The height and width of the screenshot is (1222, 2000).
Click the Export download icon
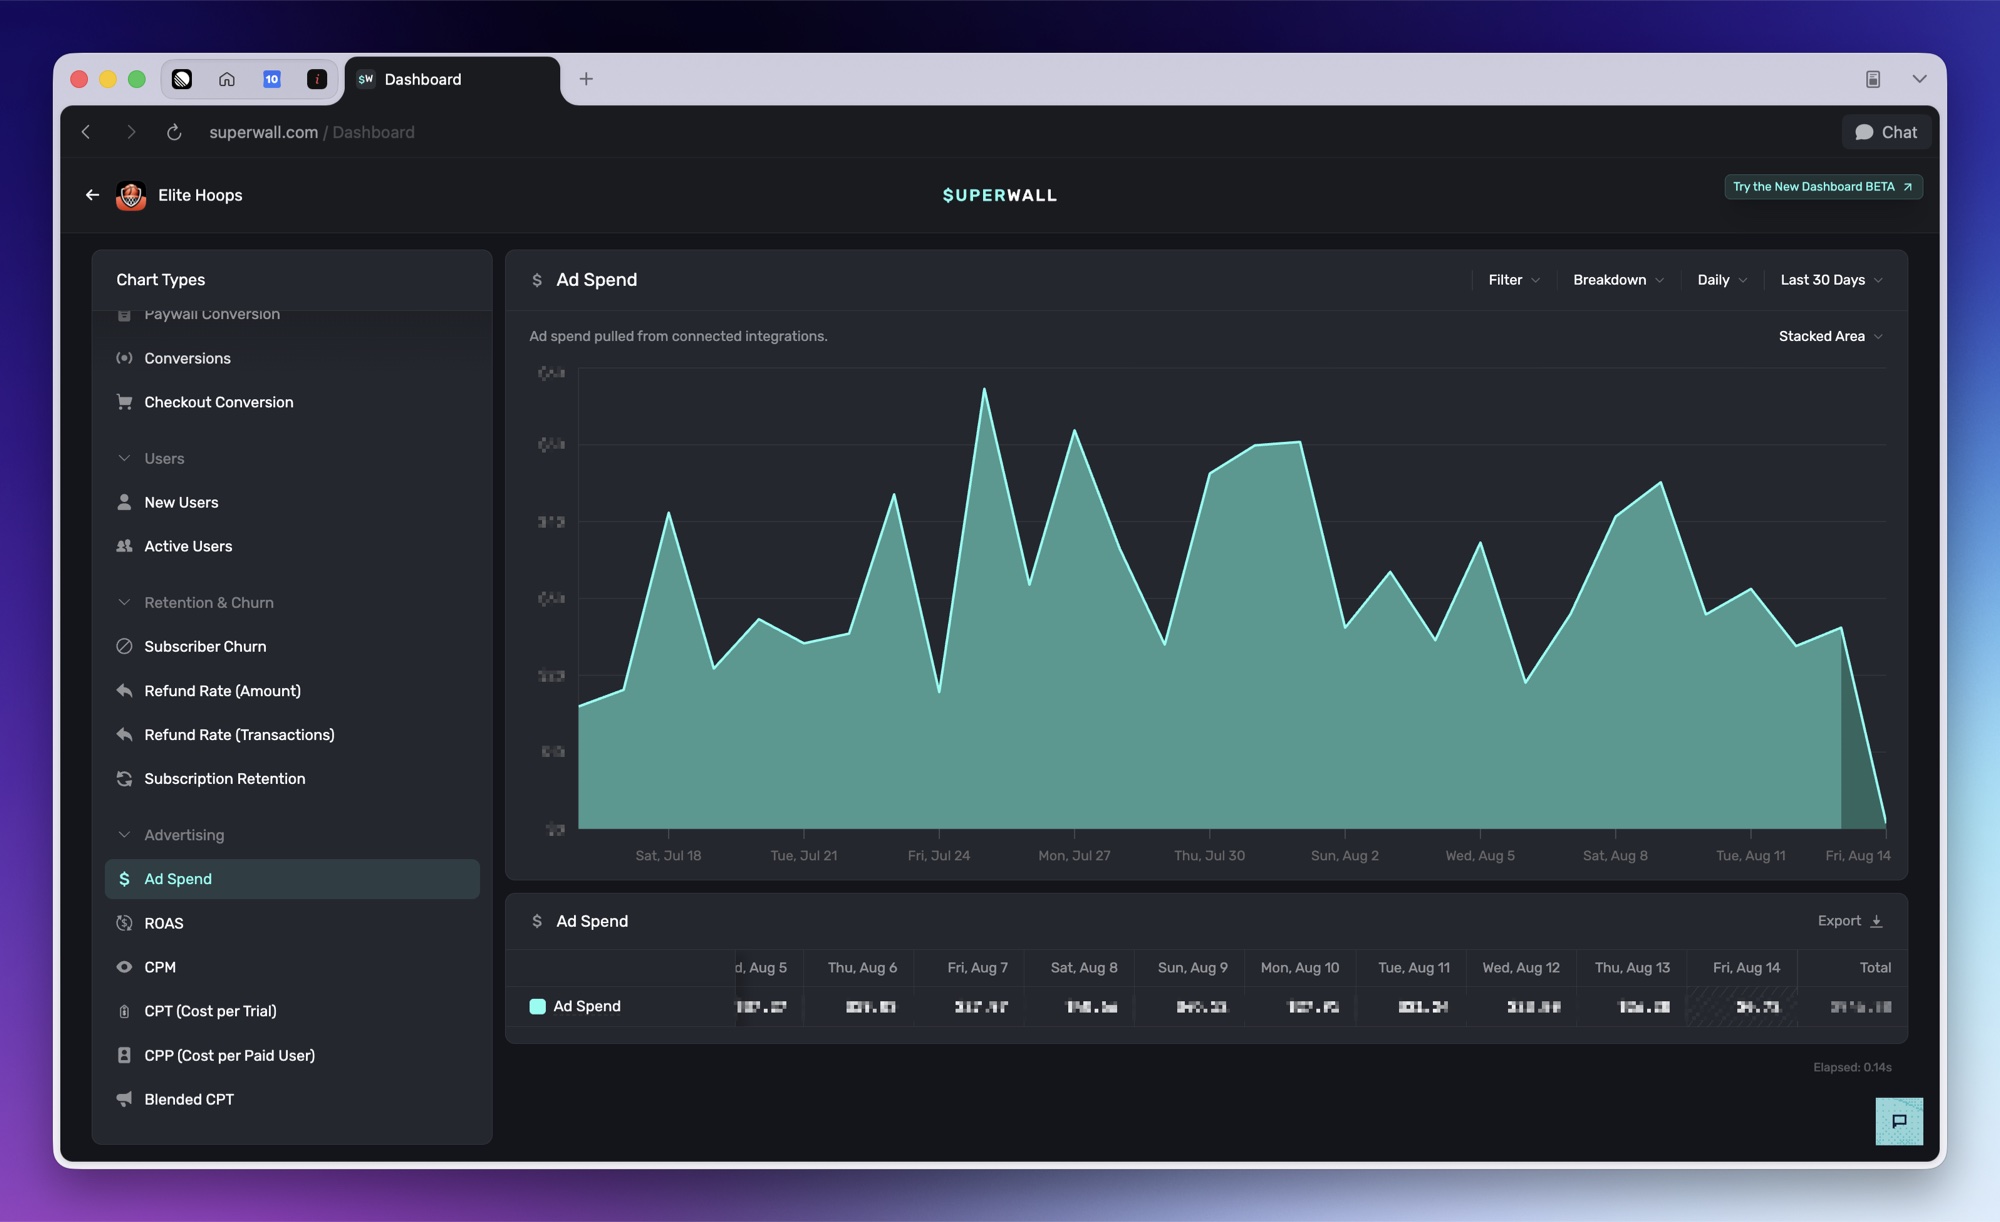point(1876,921)
